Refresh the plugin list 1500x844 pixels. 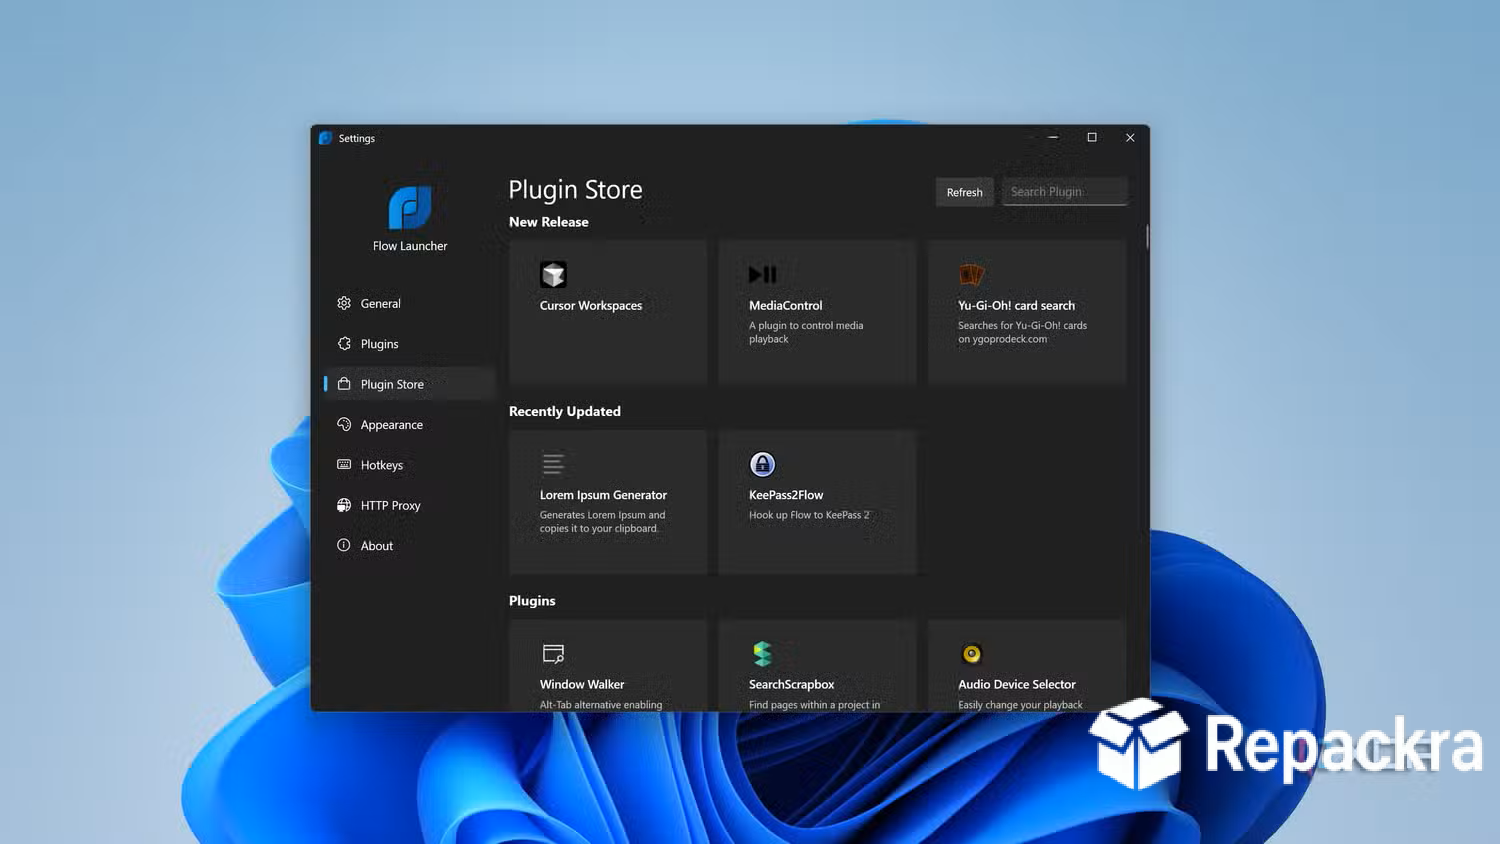(x=964, y=192)
